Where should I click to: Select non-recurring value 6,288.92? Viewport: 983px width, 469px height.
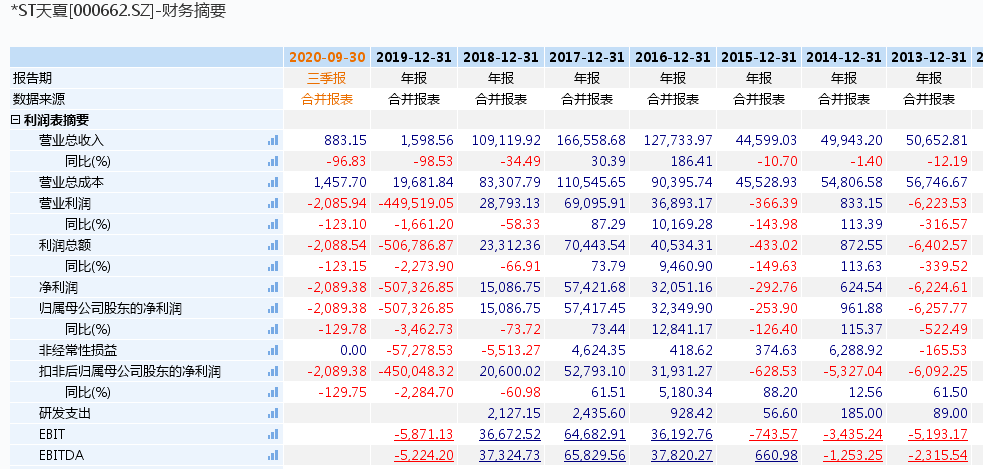pyautogui.click(x=856, y=350)
